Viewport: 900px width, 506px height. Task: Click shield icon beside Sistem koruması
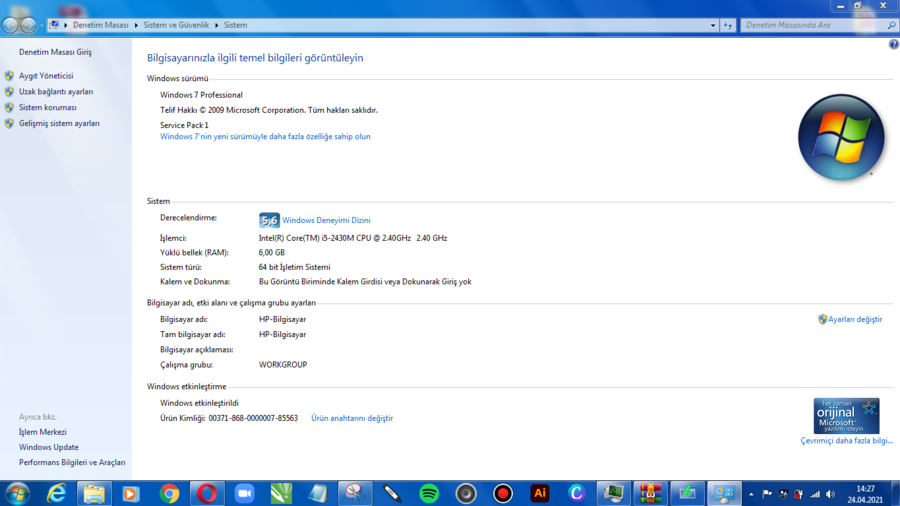point(9,107)
